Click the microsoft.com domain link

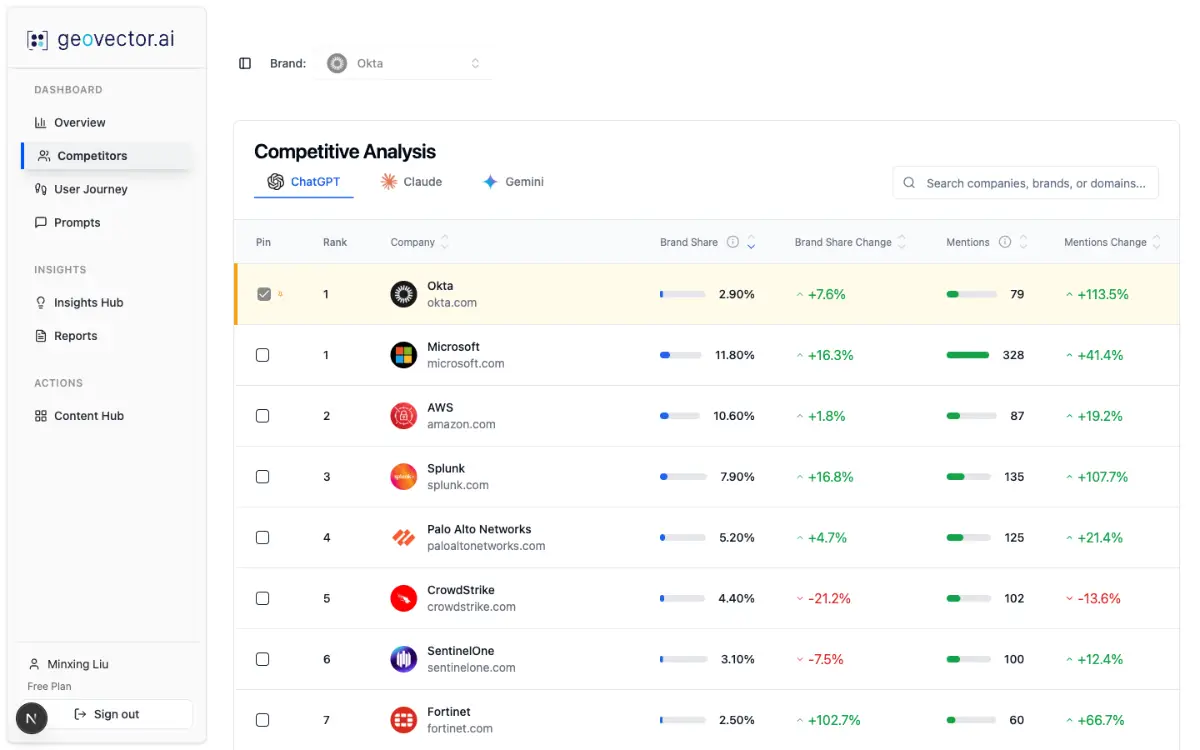(466, 364)
